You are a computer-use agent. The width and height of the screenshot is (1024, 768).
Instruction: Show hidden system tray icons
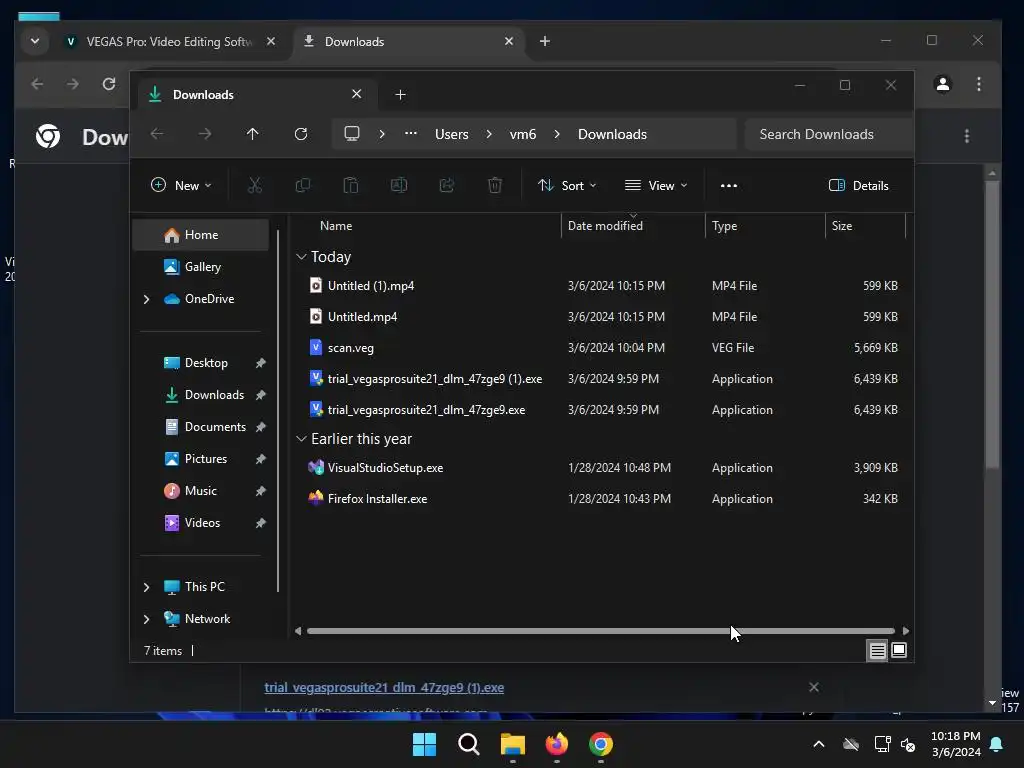click(x=818, y=744)
